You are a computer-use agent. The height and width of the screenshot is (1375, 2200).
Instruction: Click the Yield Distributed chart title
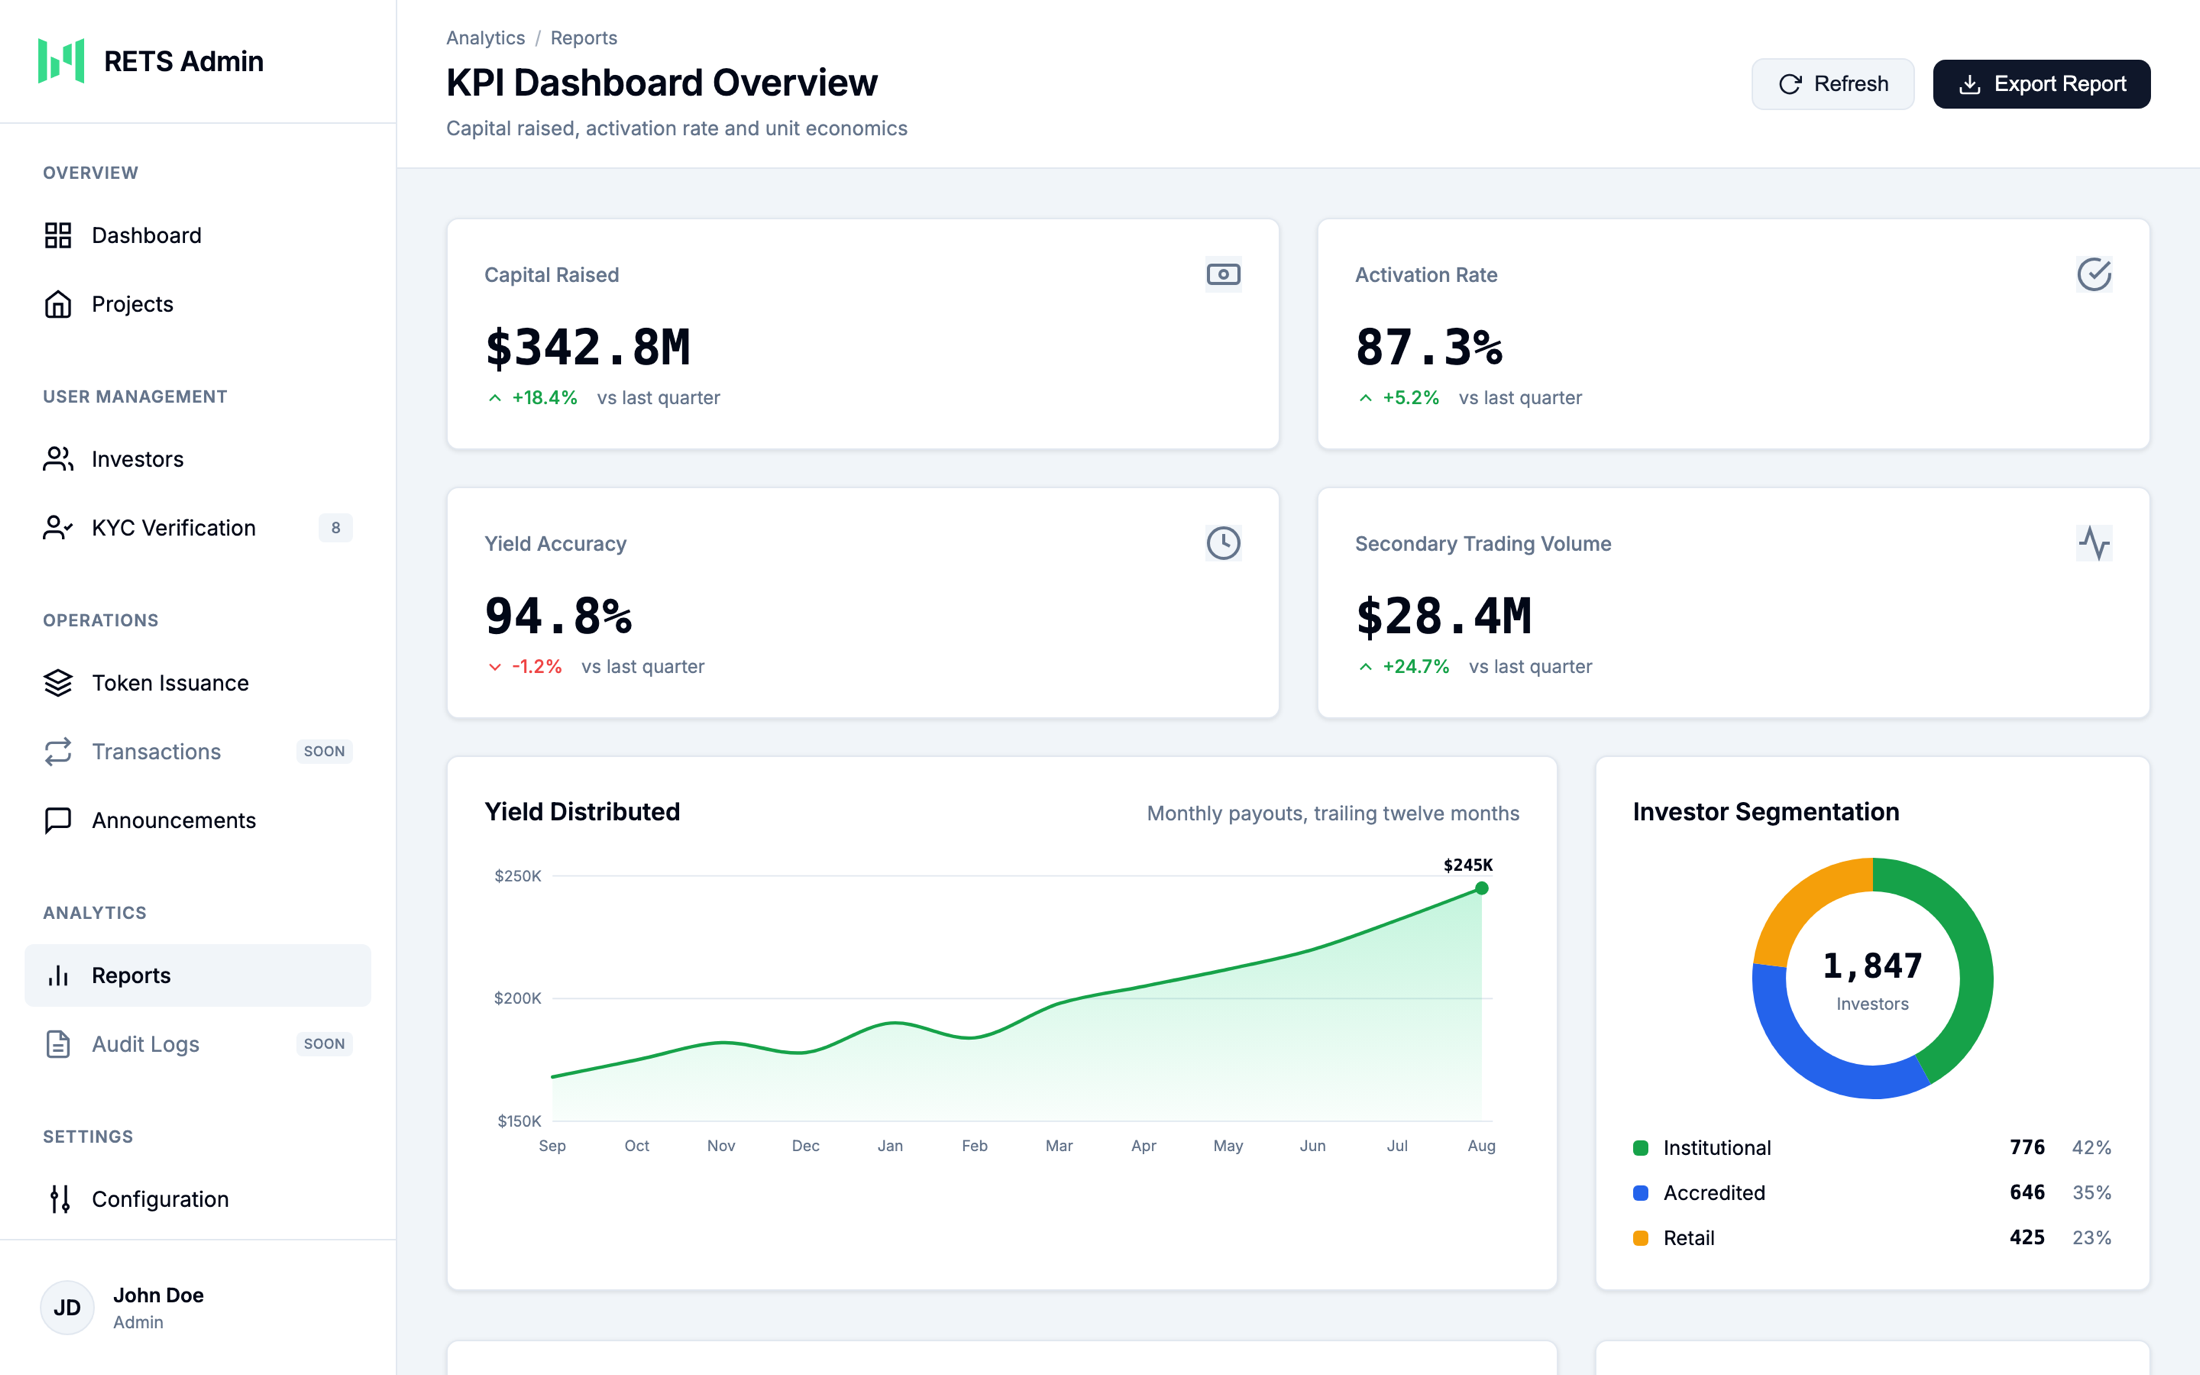582,812
